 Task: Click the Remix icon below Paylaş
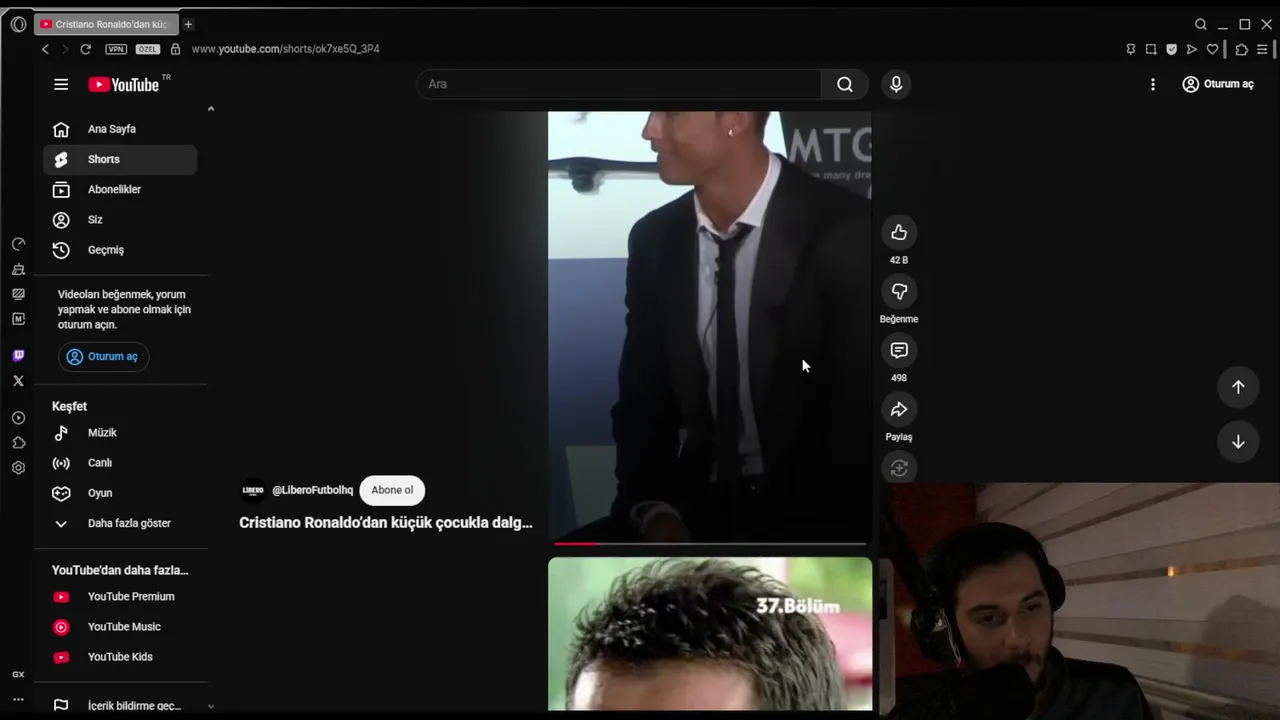click(899, 467)
